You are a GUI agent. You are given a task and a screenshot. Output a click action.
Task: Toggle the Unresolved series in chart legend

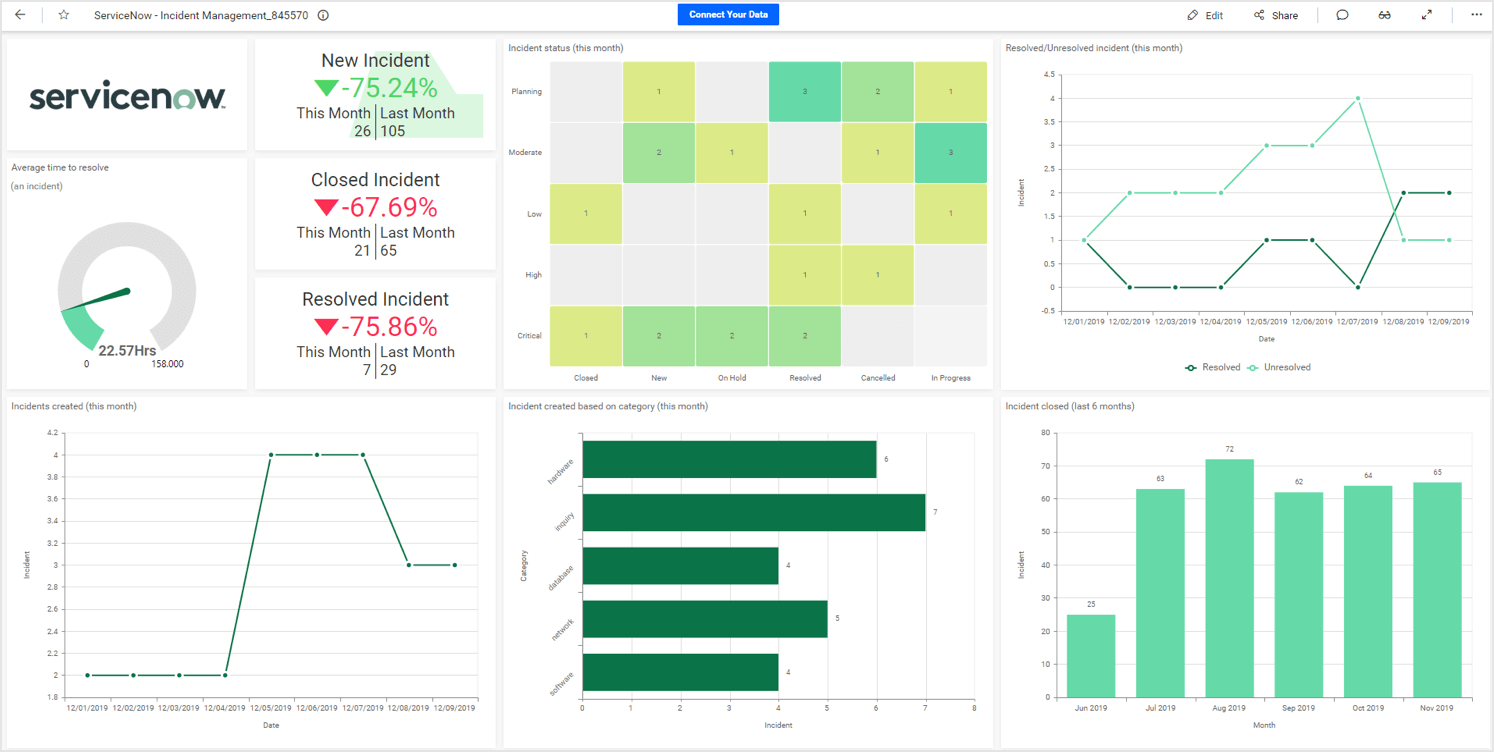pyautogui.click(x=1279, y=367)
